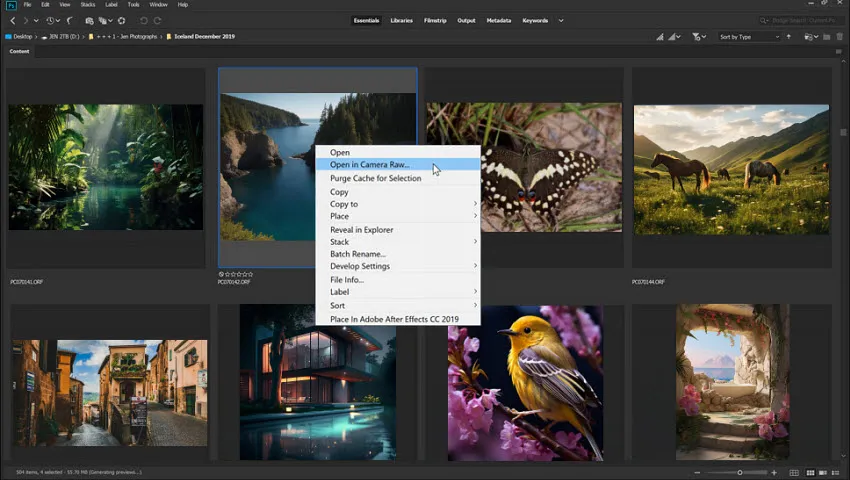Image resolution: width=850 pixels, height=480 pixels.
Task: Switch to the Filmstrip workspace tab
Action: [x=435, y=20]
